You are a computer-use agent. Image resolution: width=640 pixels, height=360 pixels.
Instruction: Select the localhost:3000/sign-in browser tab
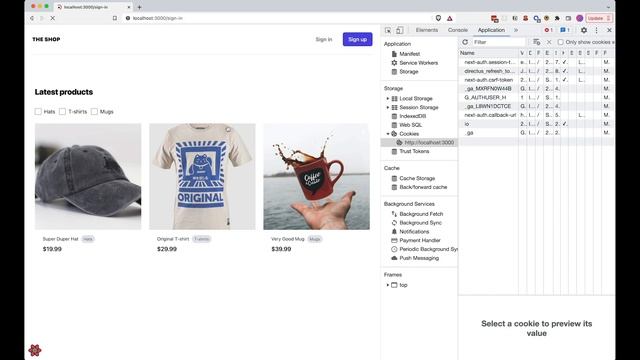[93, 7]
